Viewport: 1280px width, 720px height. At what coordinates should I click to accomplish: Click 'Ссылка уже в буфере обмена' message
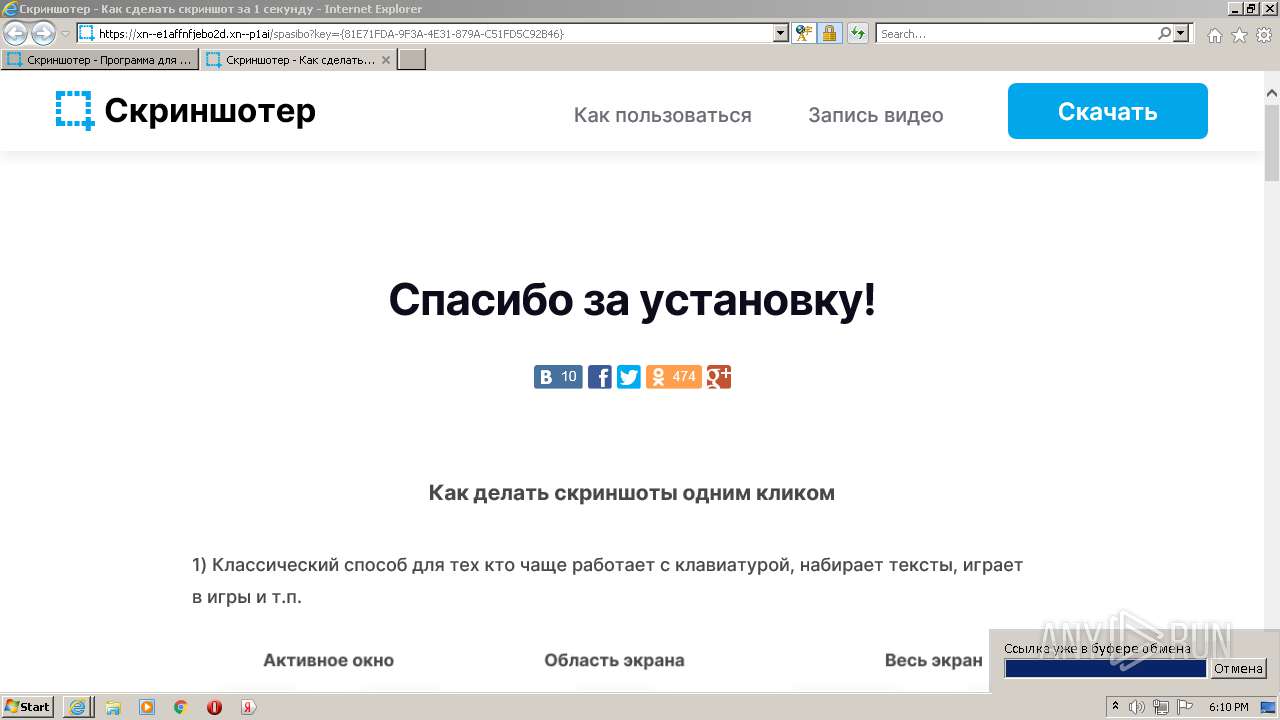pyautogui.click(x=1098, y=648)
